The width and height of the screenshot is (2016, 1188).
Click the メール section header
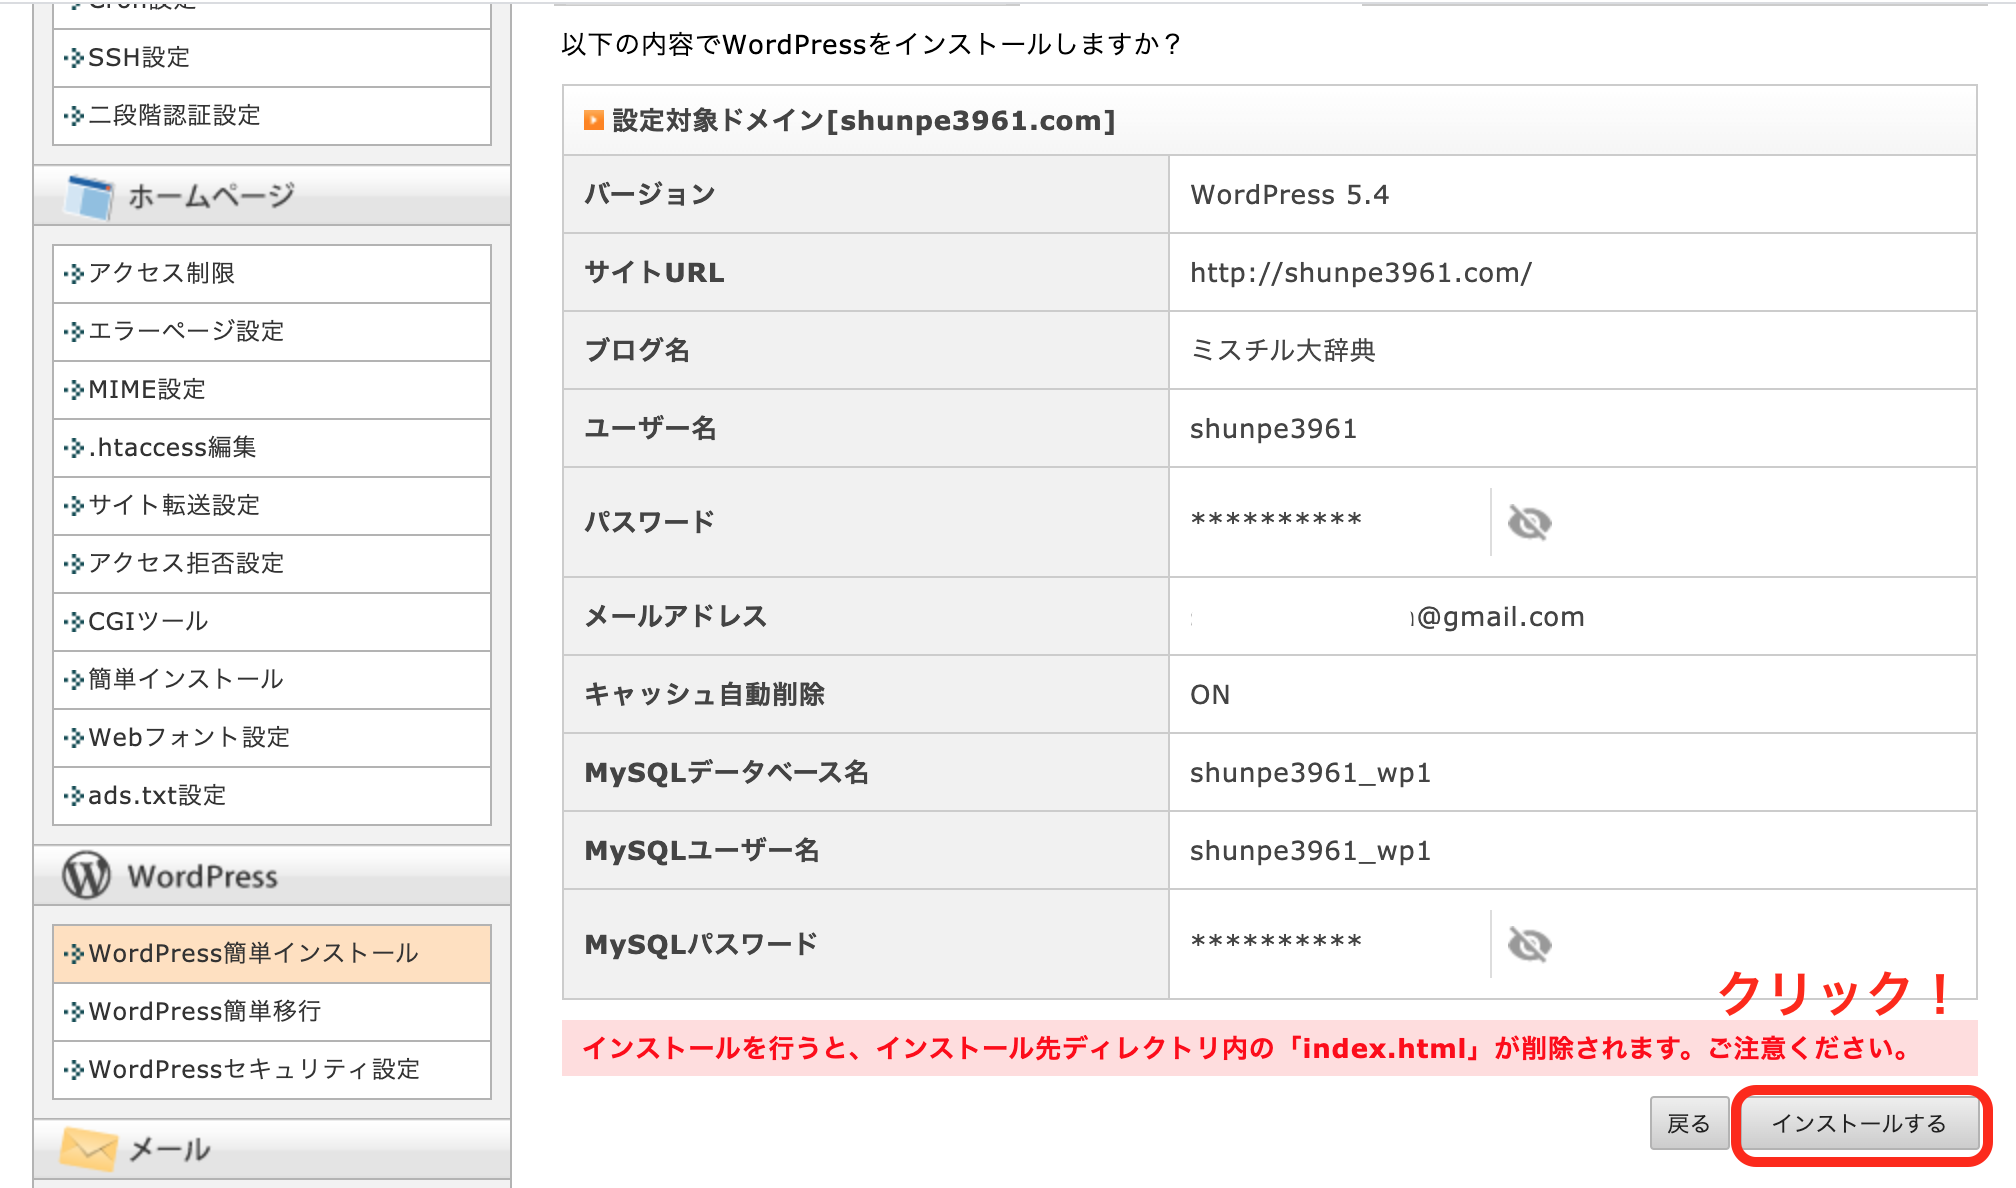click(272, 1149)
